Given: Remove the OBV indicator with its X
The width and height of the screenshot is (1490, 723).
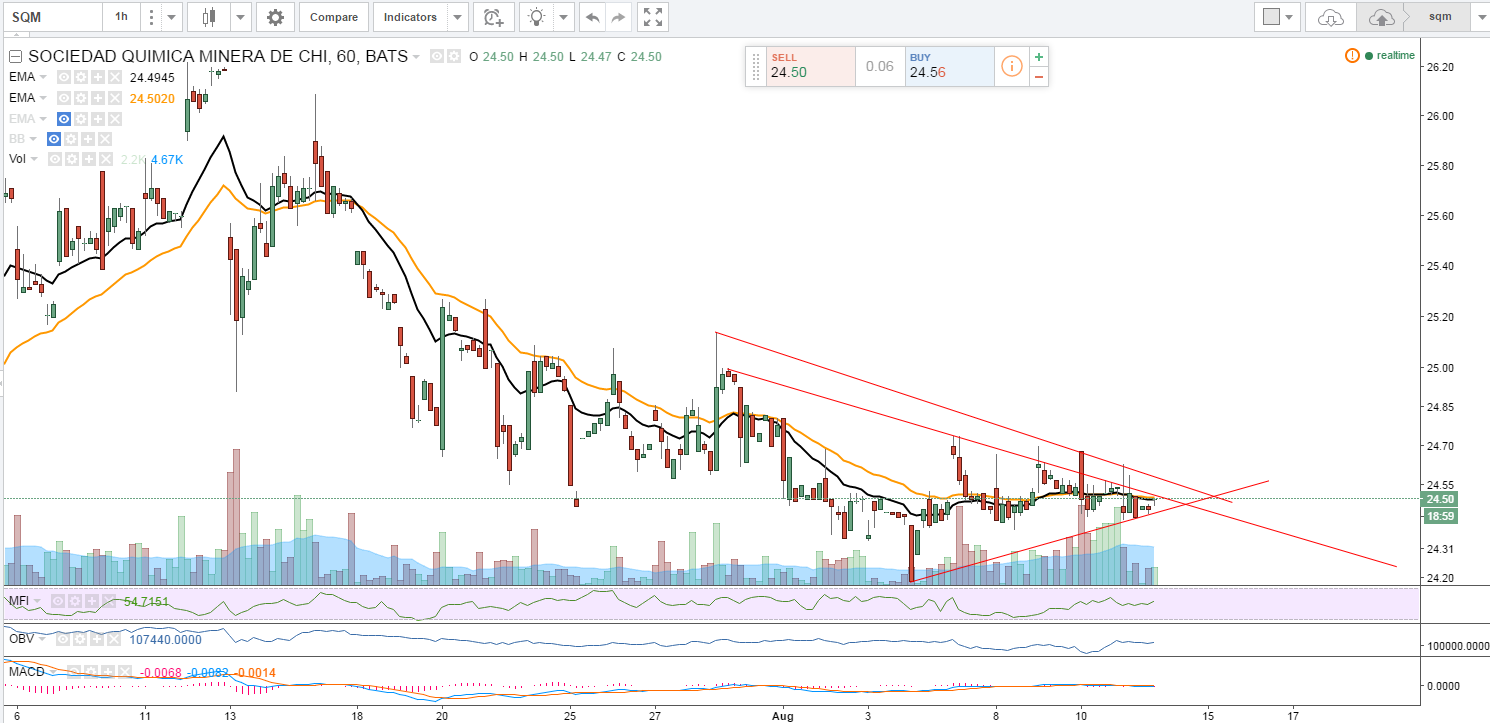Looking at the screenshot, I should pyautogui.click(x=115, y=638).
